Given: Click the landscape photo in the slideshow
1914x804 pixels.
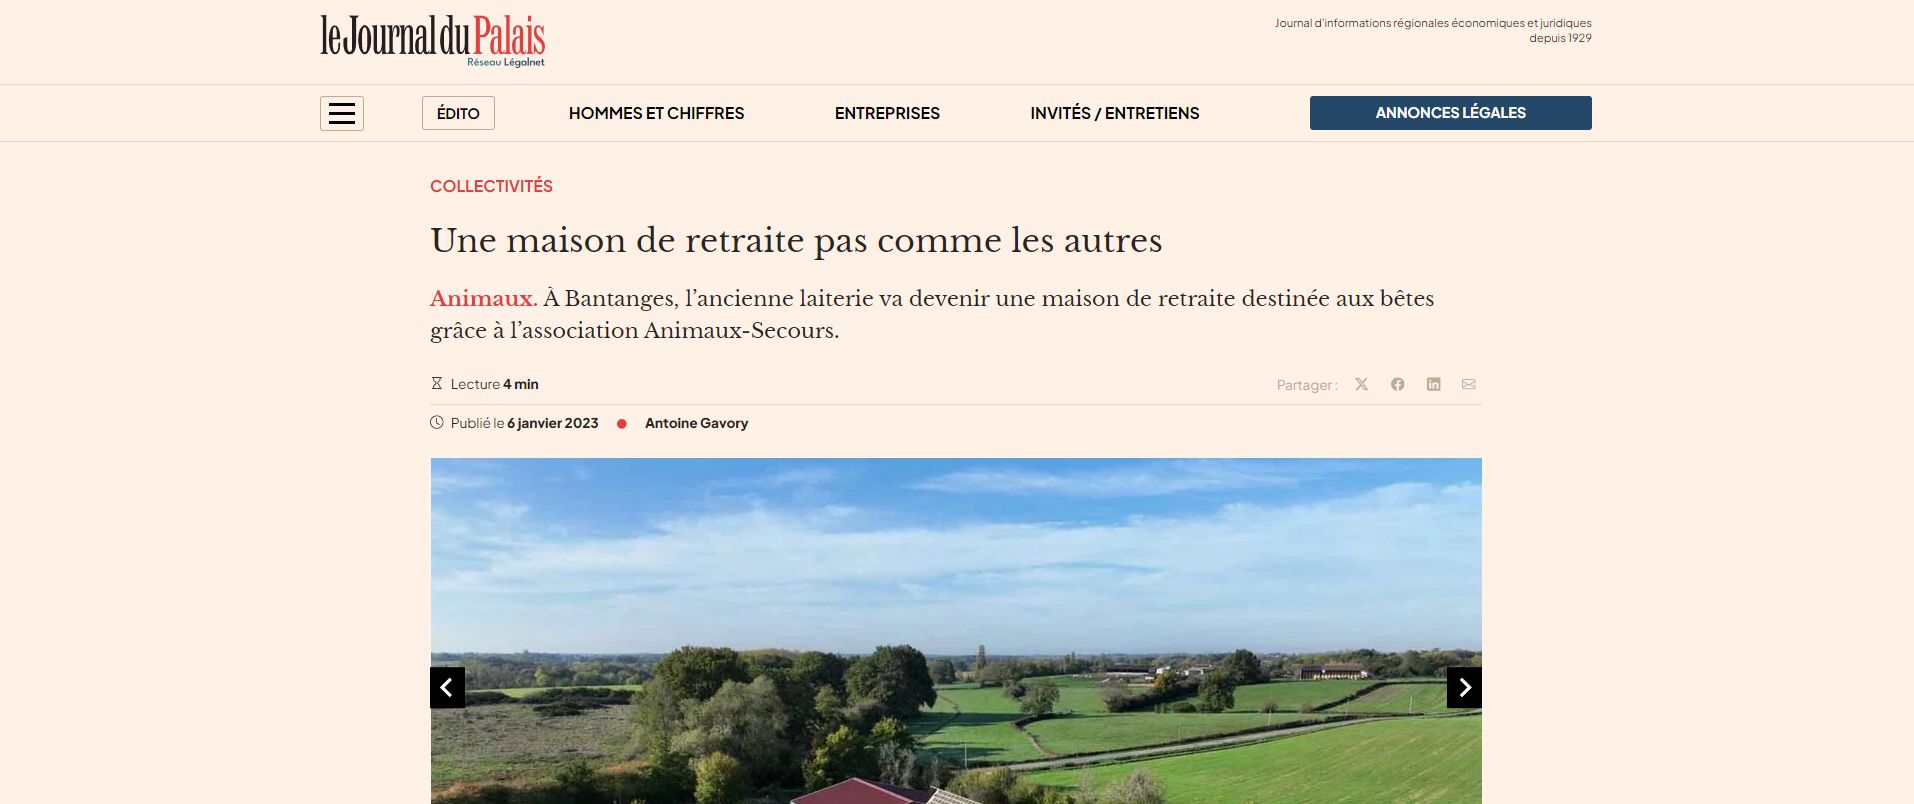Looking at the screenshot, I should coord(956,630).
